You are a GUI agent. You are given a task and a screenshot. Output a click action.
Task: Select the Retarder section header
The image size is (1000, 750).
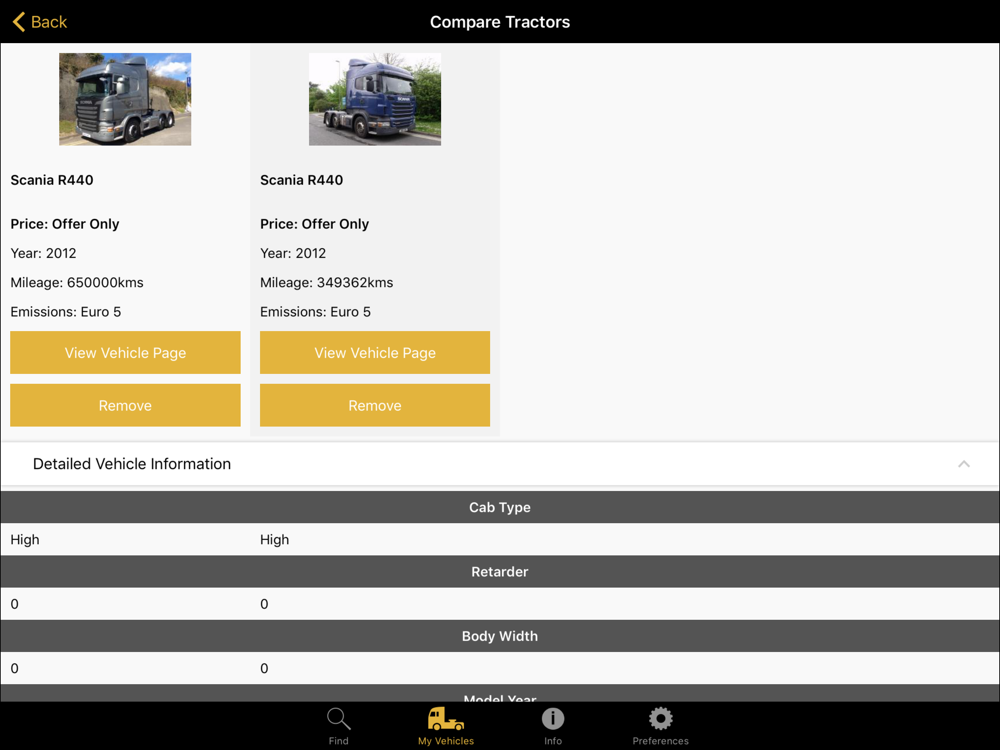500,571
